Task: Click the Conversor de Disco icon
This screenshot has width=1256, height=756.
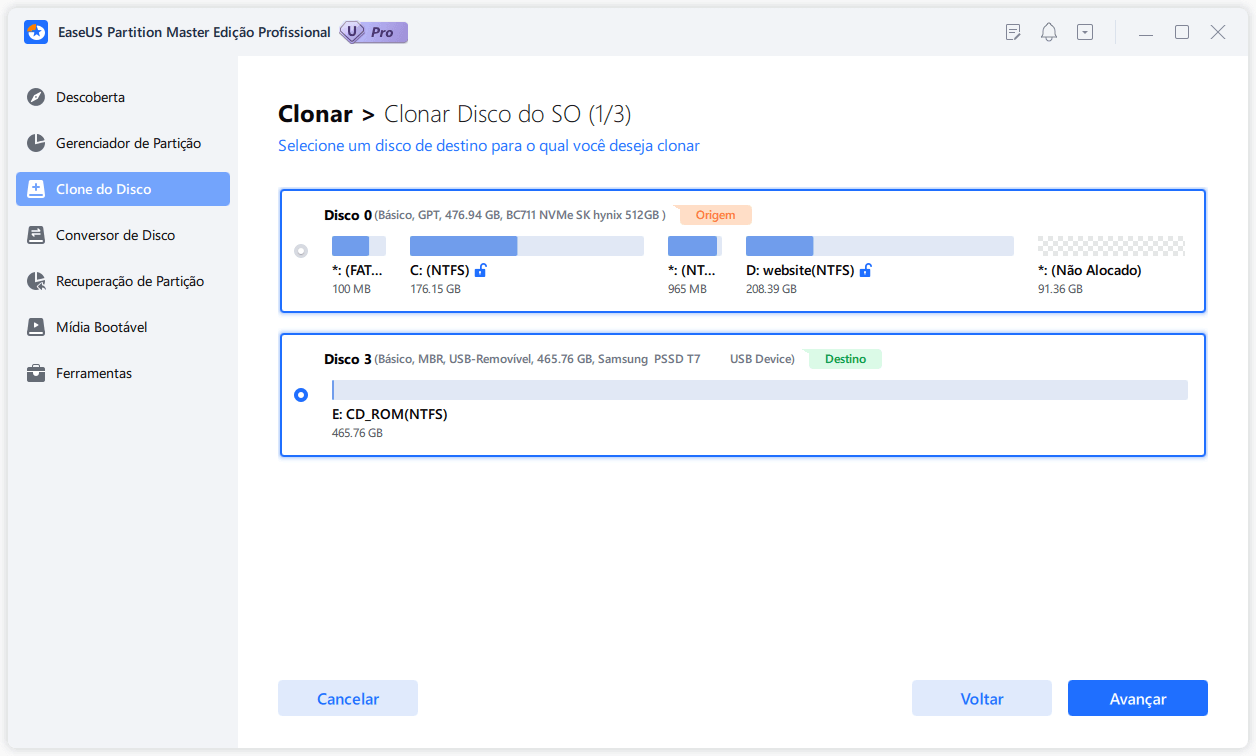Action: (x=36, y=235)
